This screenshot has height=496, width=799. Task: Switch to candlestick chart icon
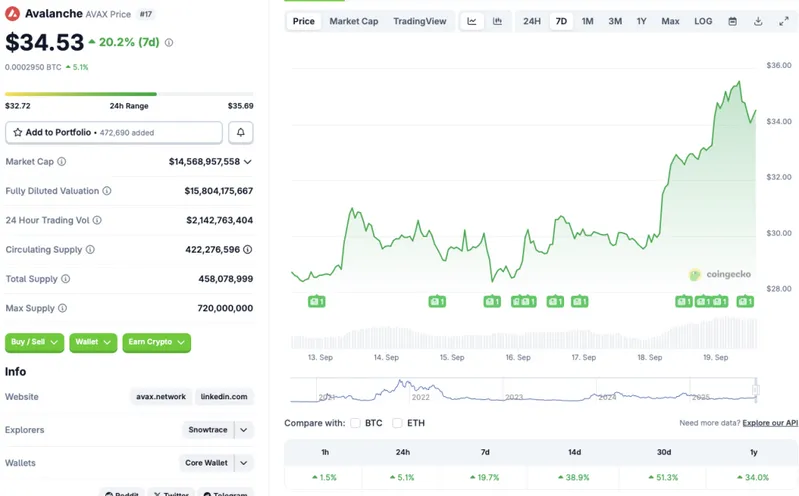click(497, 21)
